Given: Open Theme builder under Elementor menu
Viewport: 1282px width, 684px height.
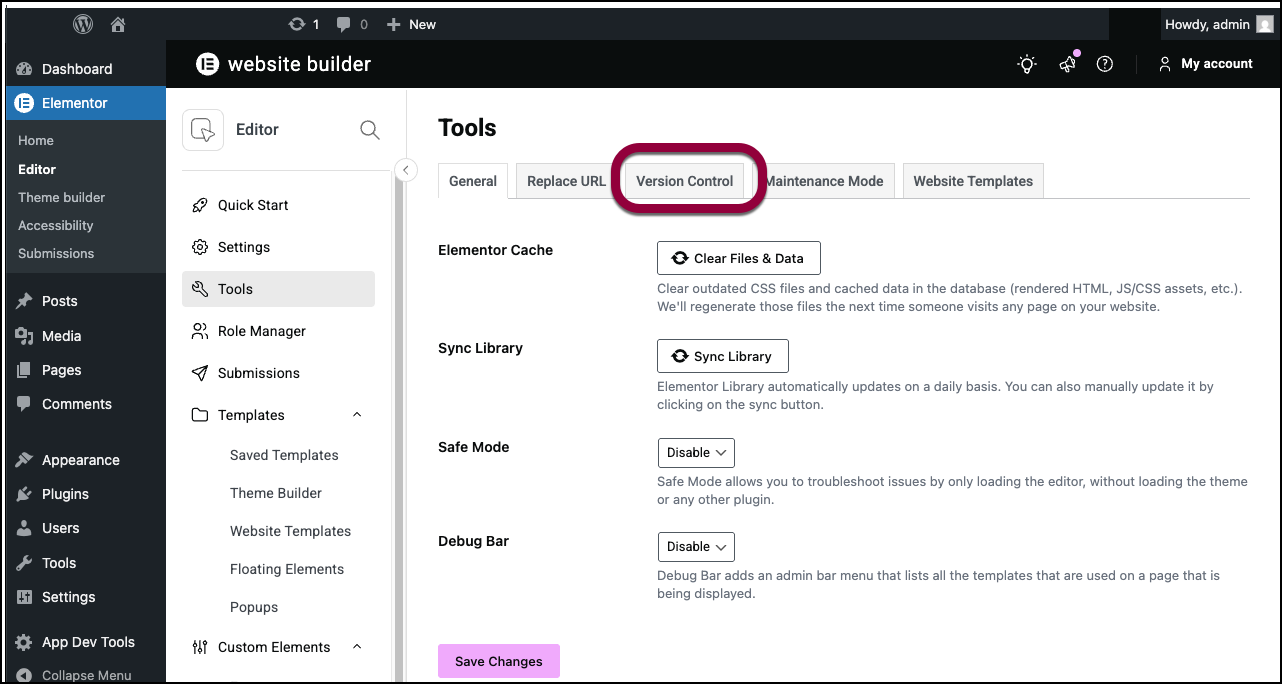Looking at the screenshot, I should point(62,197).
